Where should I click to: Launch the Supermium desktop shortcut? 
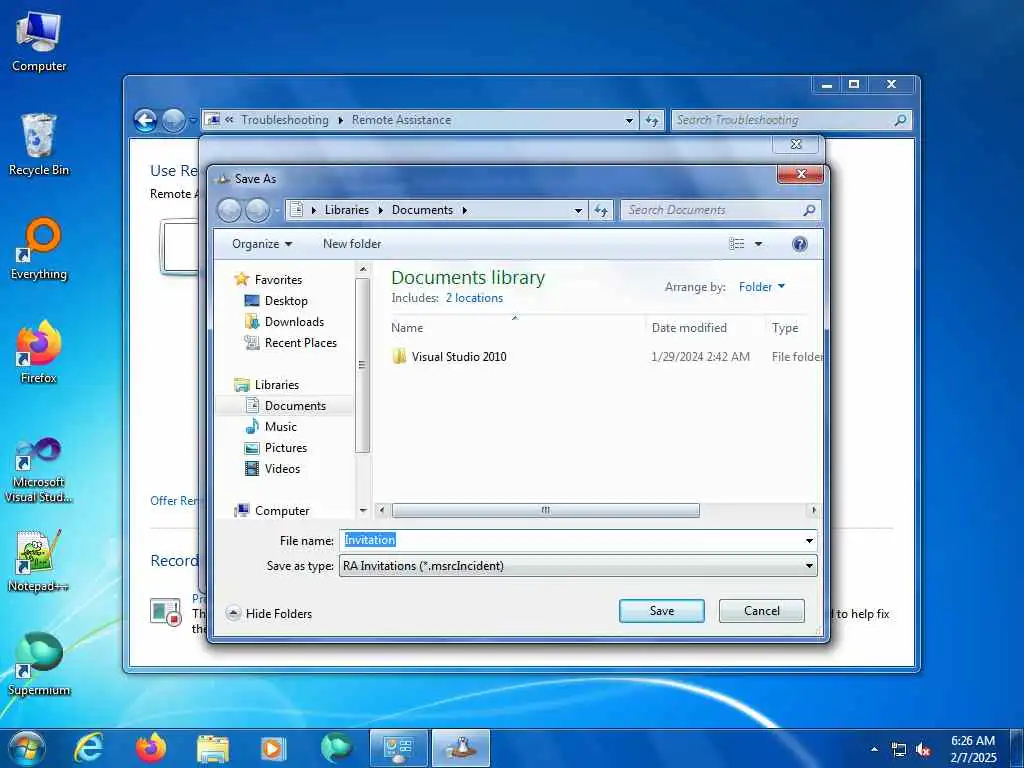(39, 664)
